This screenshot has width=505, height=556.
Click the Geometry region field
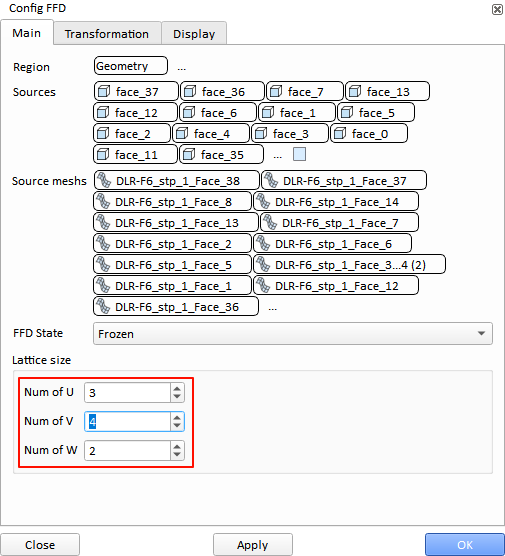point(131,66)
